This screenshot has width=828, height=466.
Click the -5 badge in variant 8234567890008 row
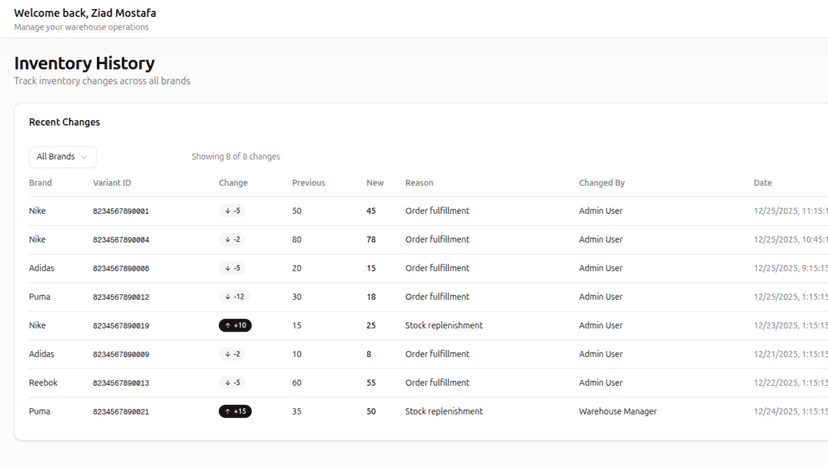[x=232, y=268]
